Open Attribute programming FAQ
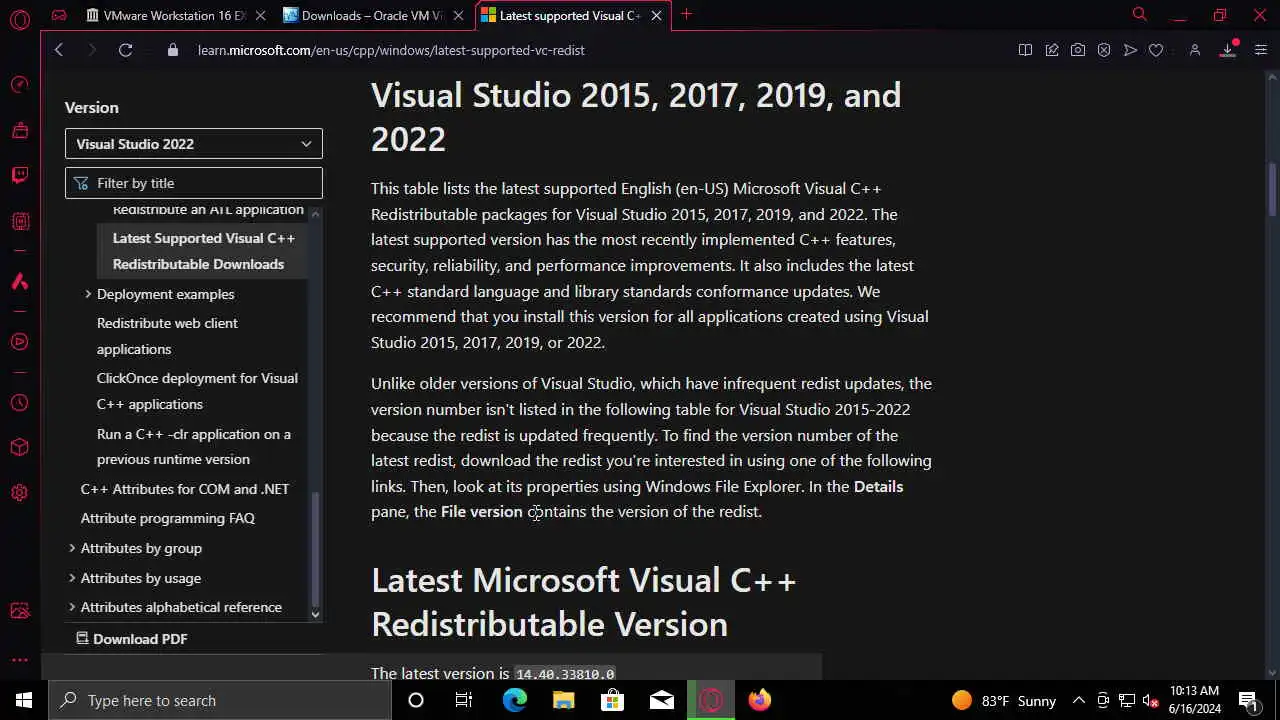The image size is (1280, 720). pyautogui.click(x=168, y=518)
